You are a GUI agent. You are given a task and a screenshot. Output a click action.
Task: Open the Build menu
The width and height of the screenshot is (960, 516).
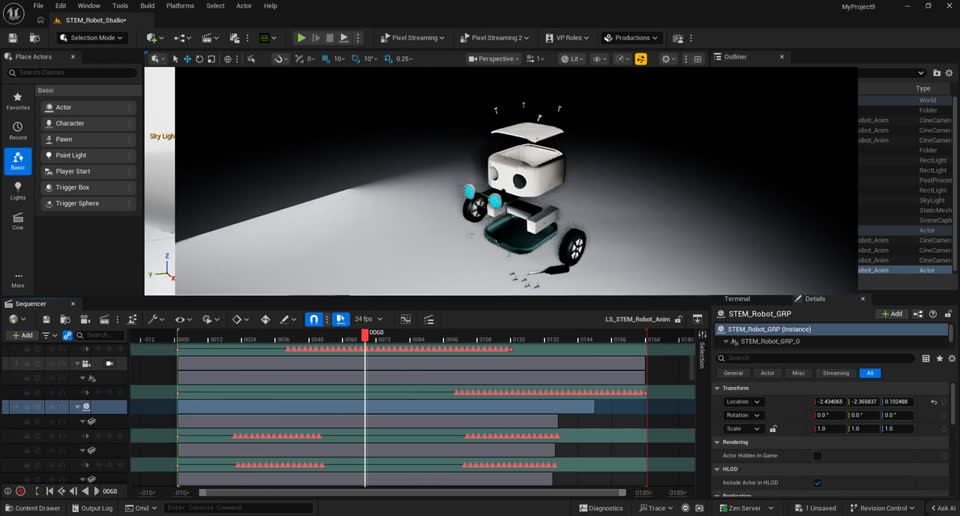click(148, 6)
